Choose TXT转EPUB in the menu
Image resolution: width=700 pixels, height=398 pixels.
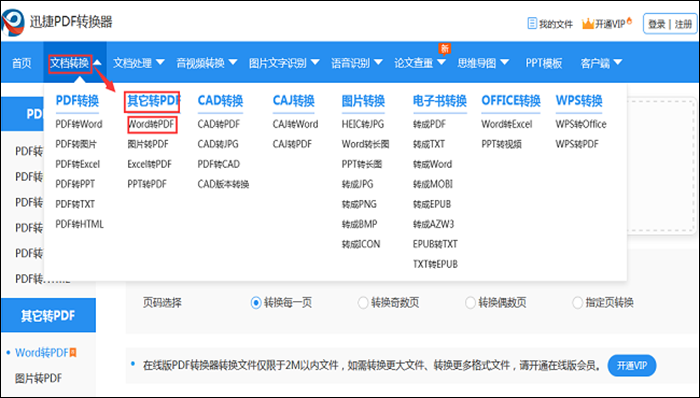click(x=435, y=264)
